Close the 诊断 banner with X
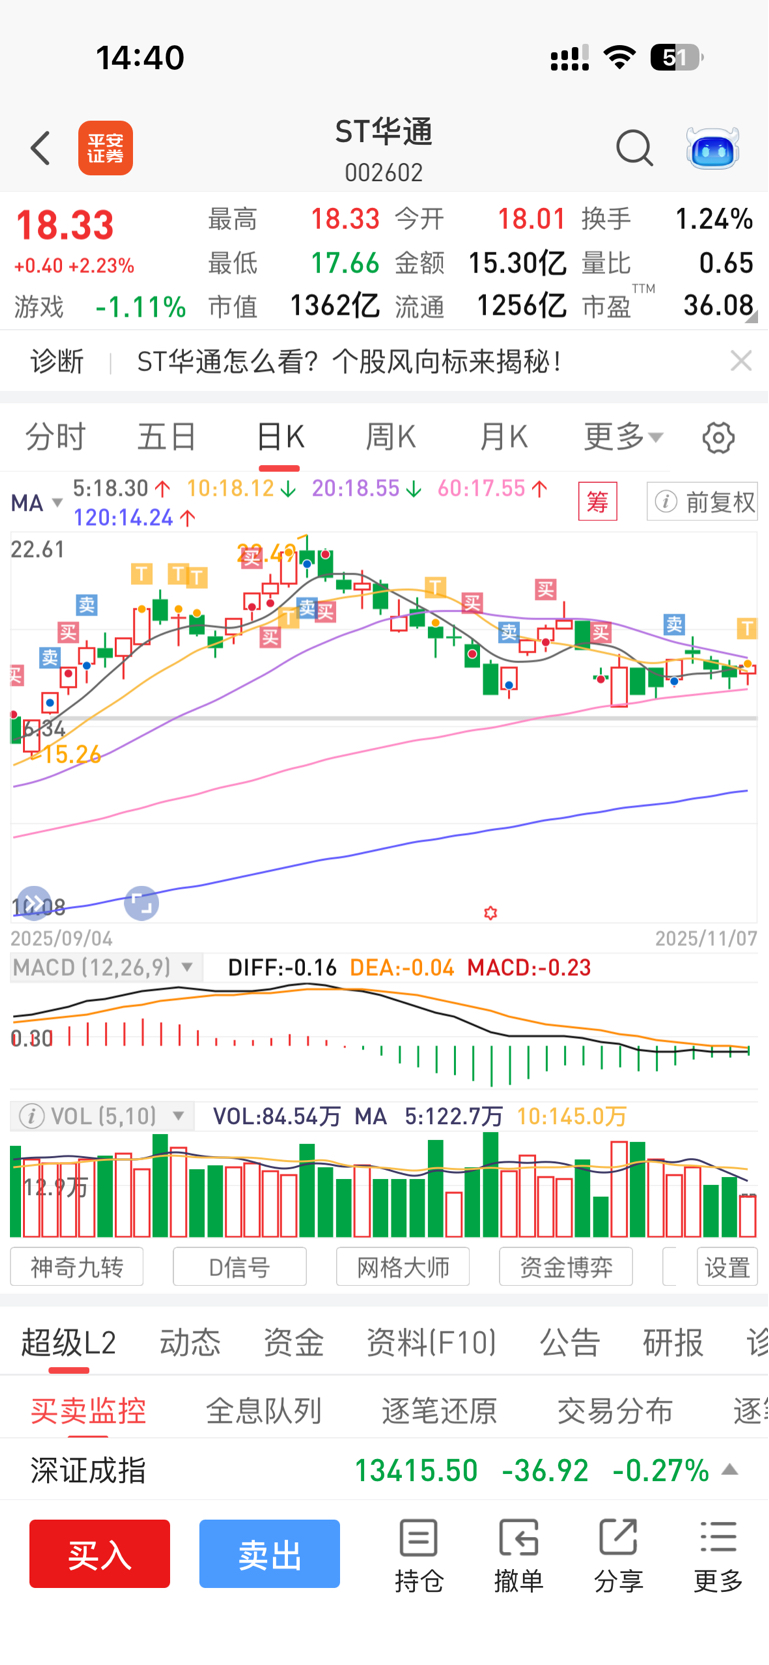 point(741,361)
